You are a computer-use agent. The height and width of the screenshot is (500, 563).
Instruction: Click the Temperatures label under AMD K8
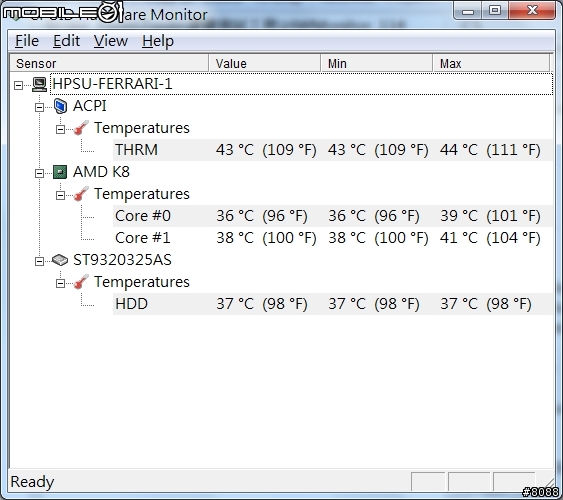coord(141,194)
